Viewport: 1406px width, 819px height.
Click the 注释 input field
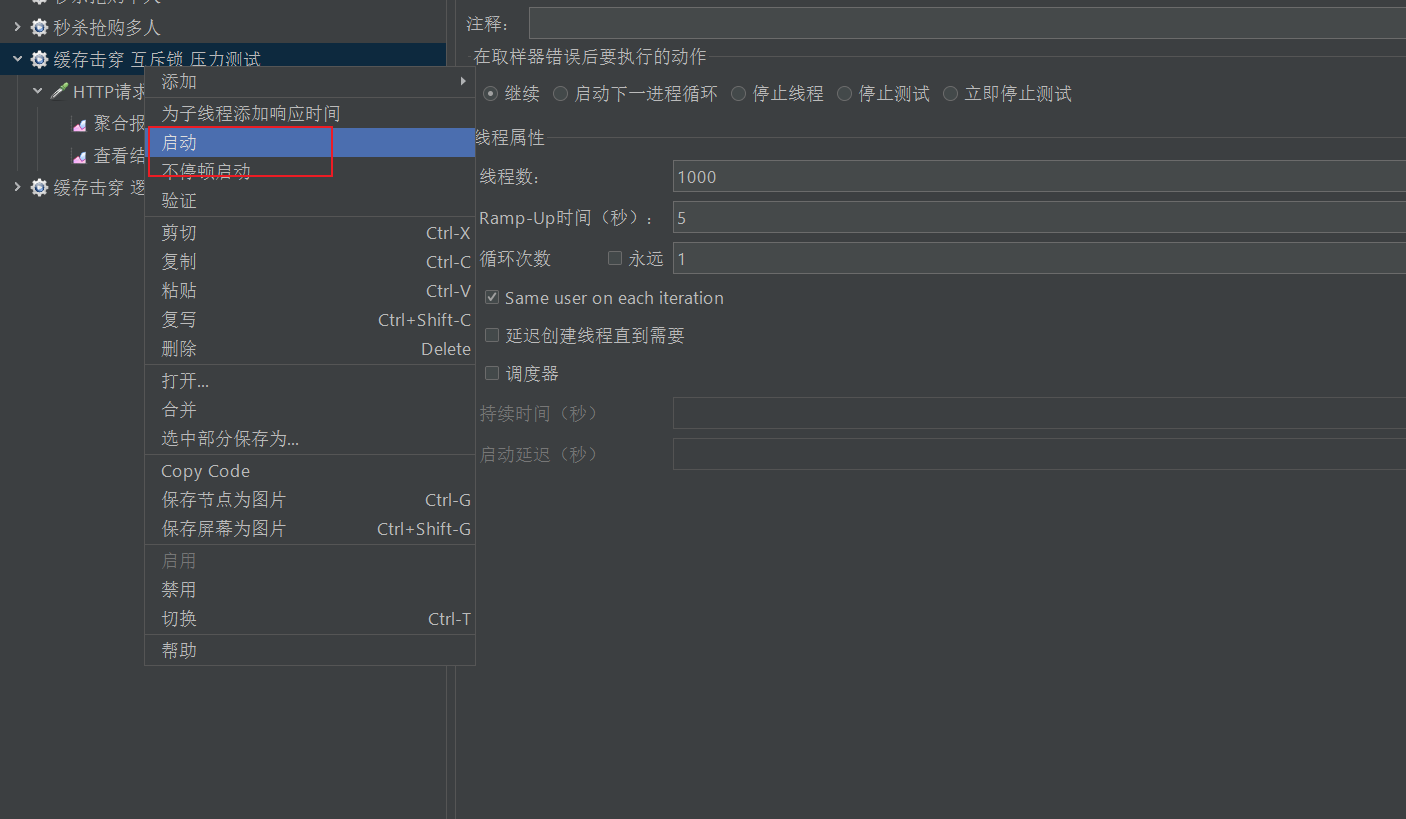967,23
